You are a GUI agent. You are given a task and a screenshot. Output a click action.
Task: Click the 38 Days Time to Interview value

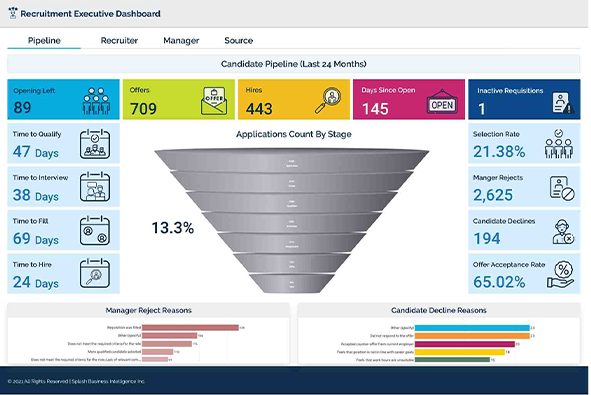(36, 195)
